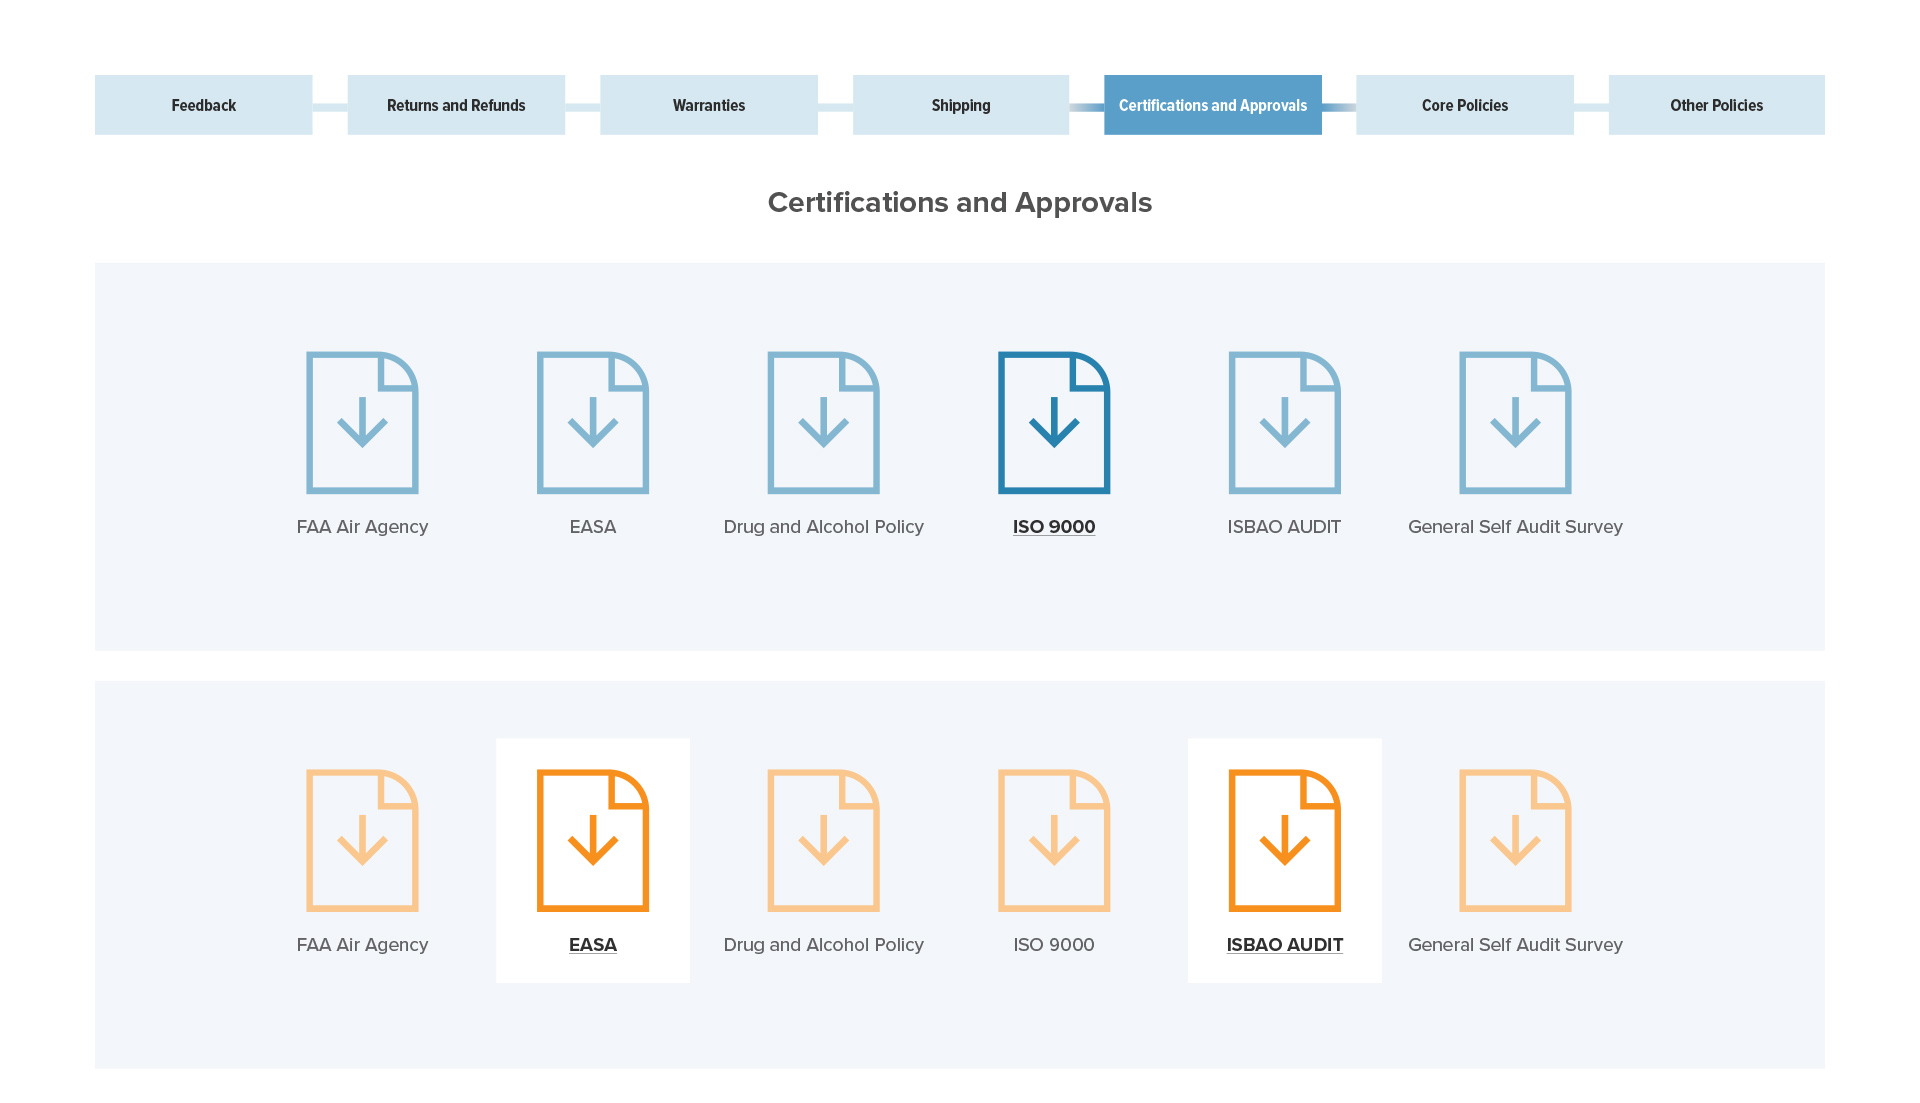Open the Core Policies tab
Screen dimensions: 1920x1103
(1465, 105)
